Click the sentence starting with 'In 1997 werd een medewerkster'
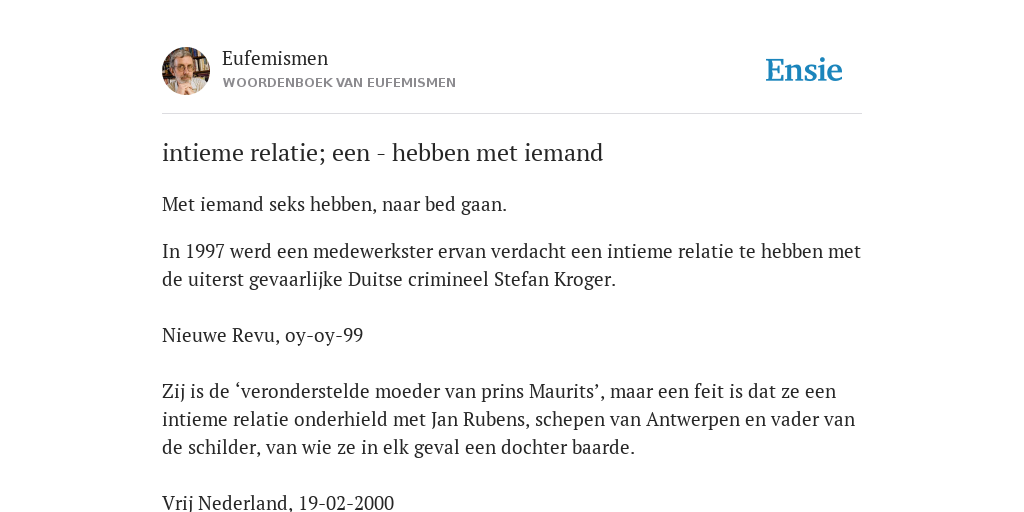Image resolution: width=1024 pixels, height=512 pixels. 511,265
